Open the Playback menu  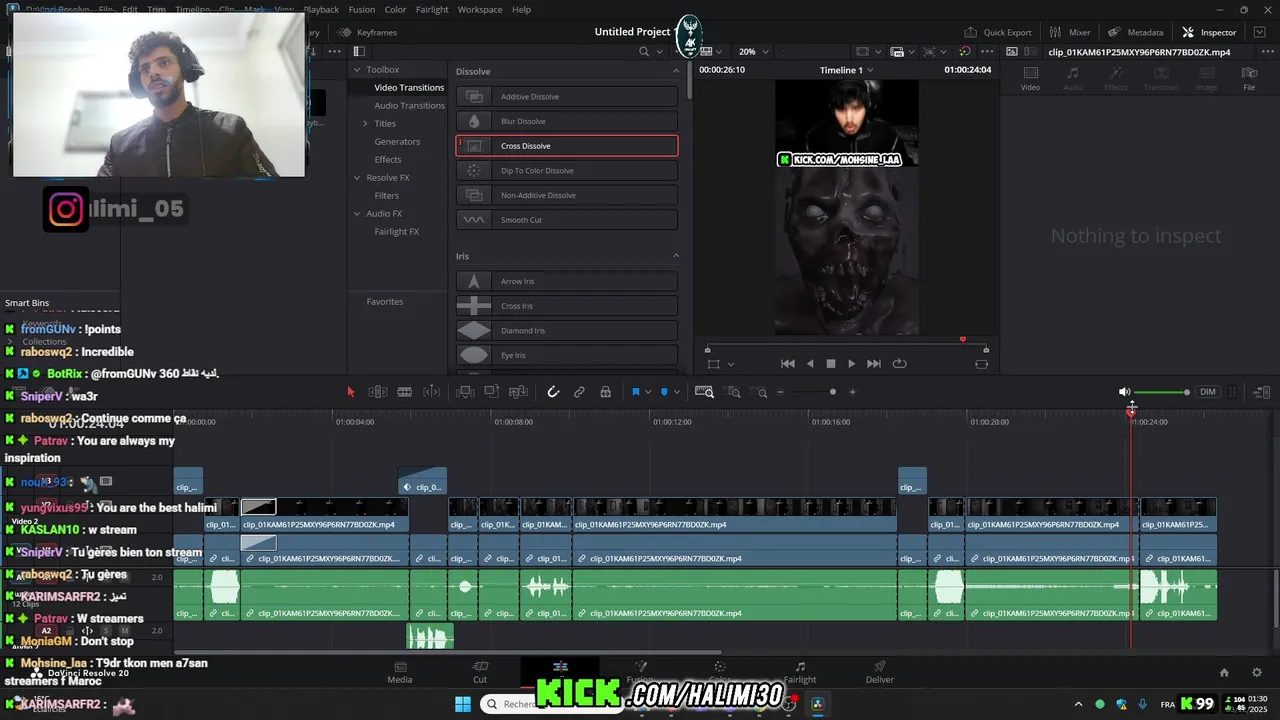[321, 9]
